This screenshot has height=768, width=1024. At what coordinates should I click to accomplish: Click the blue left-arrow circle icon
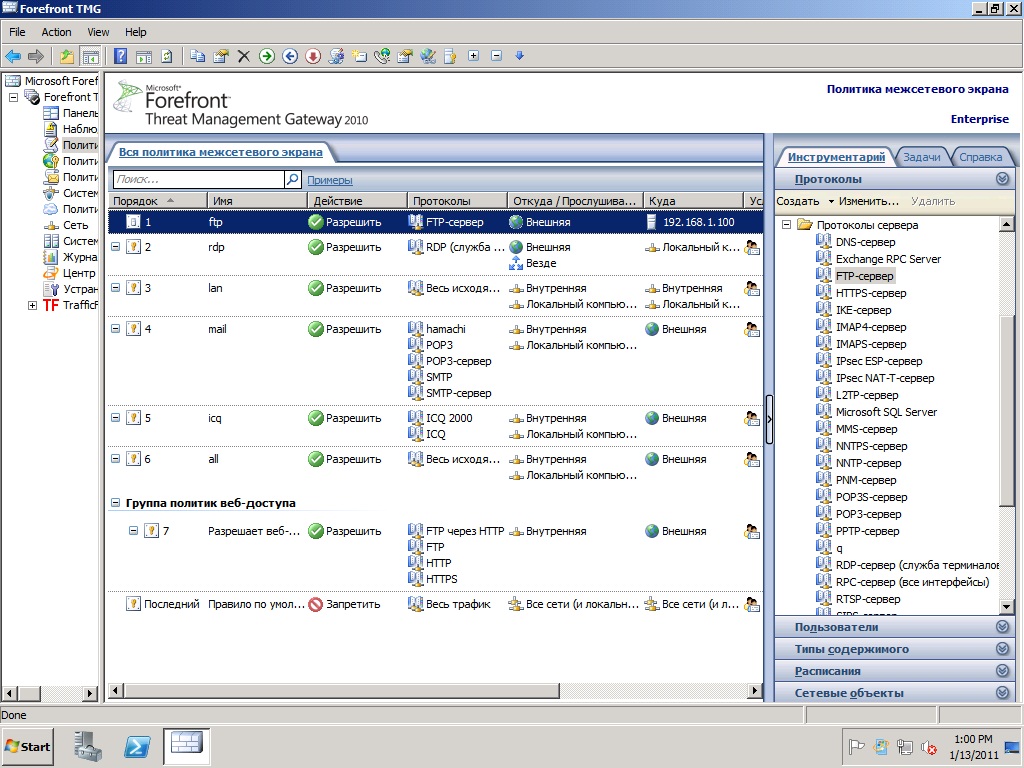[290, 57]
